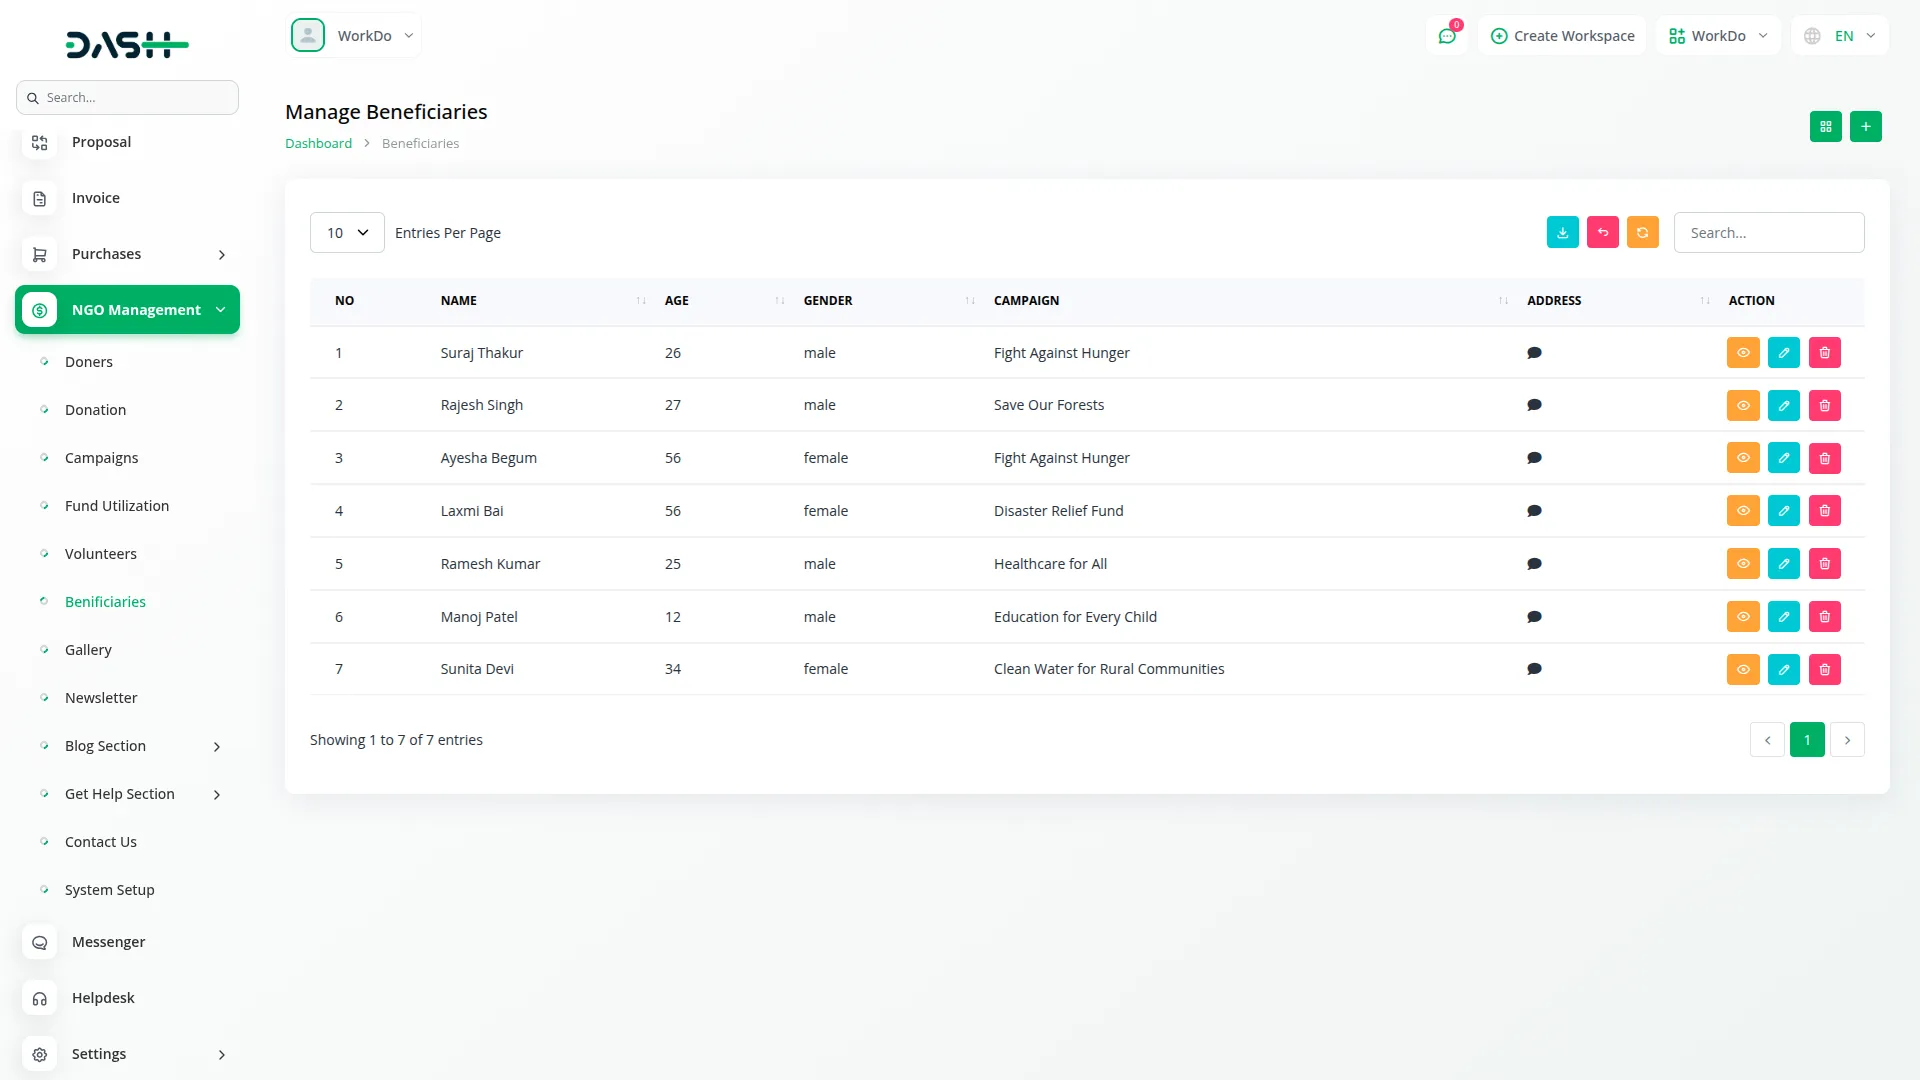Delete Ayesha Begum with trash icon

point(1824,458)
